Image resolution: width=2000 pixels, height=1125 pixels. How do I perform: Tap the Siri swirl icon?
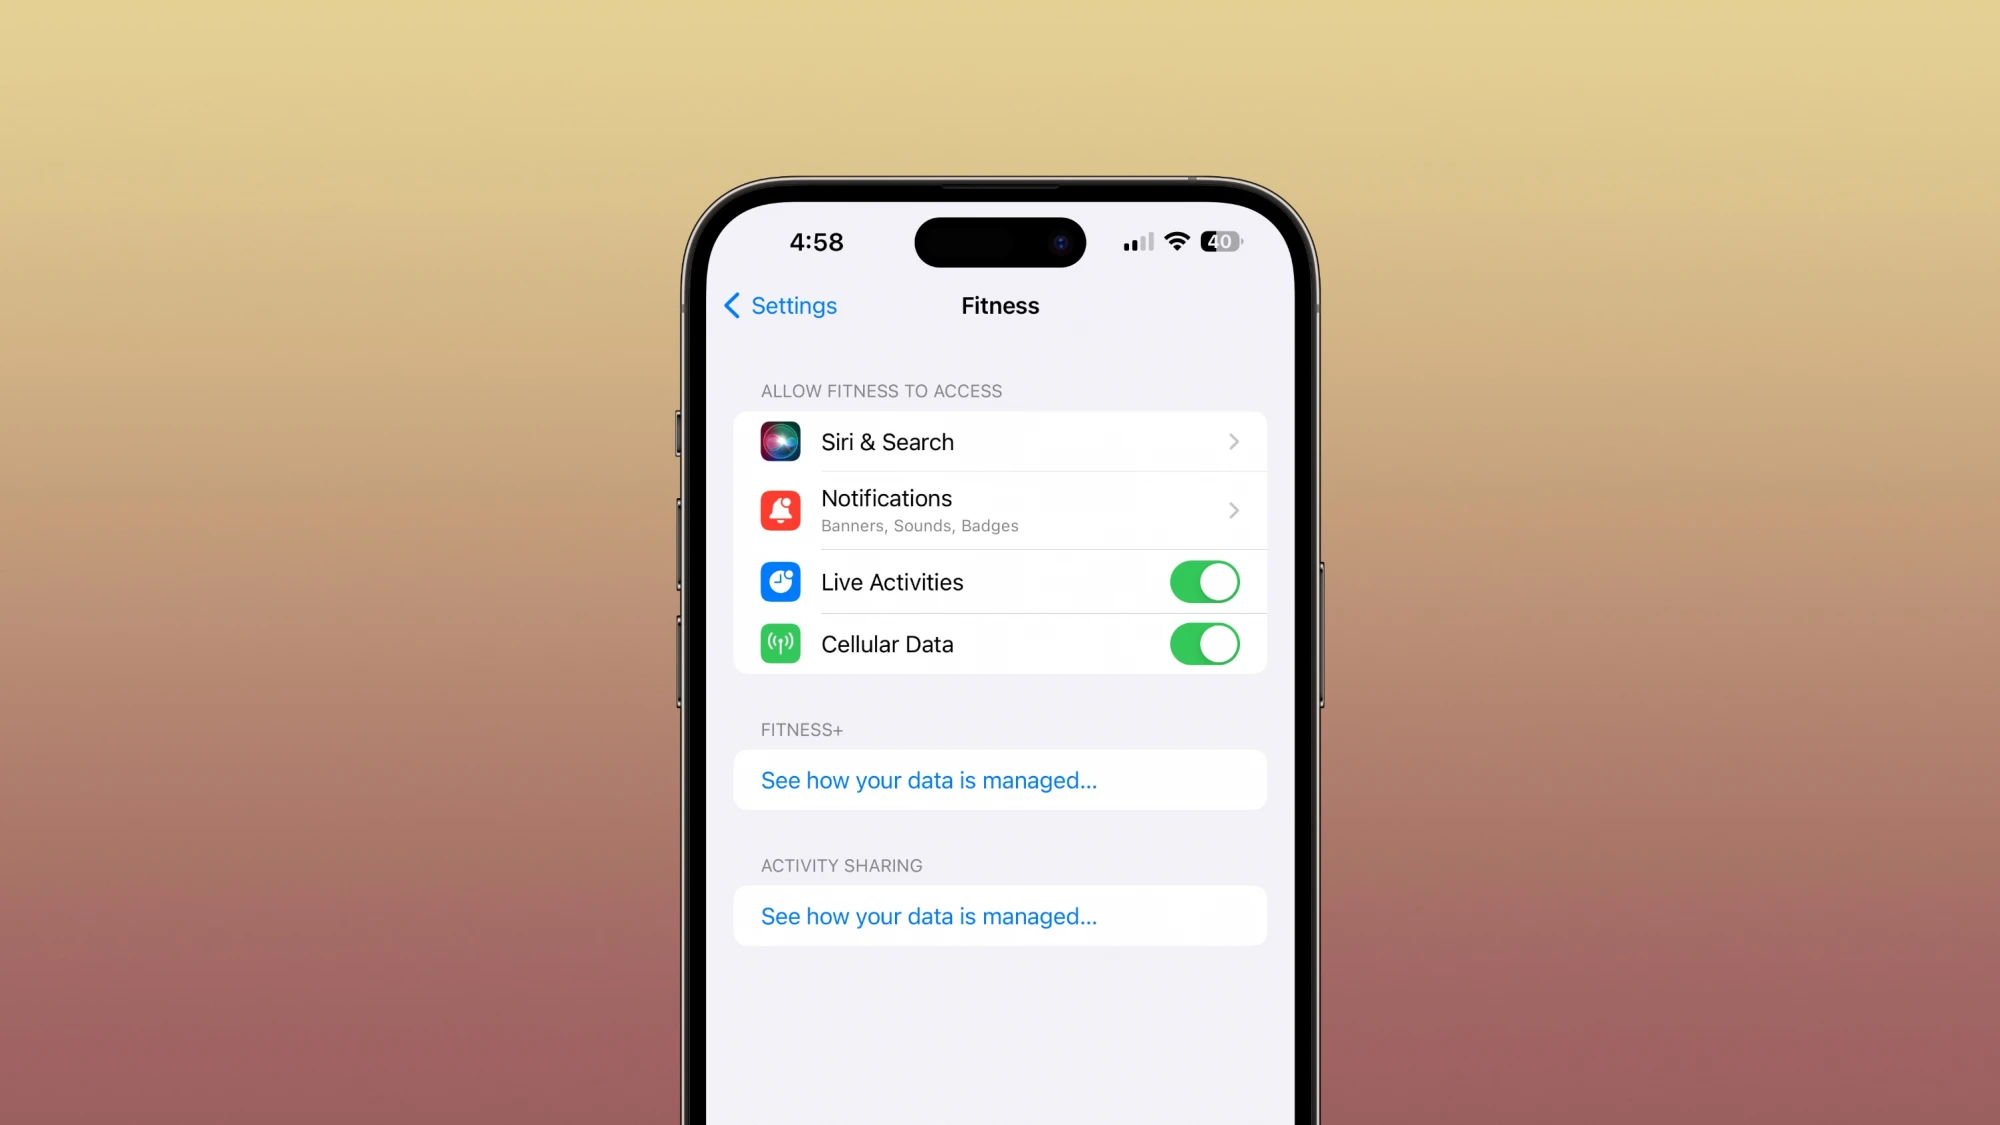tap(779, 441)
